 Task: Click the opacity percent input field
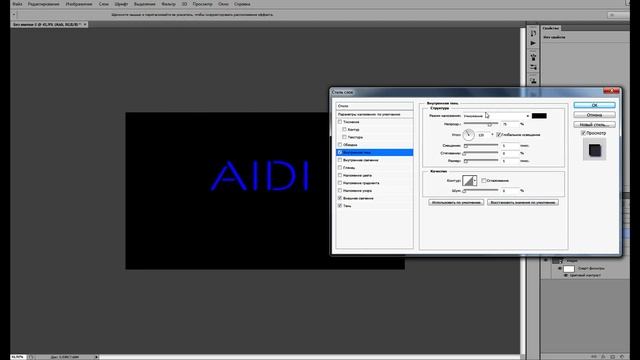coord(509,124)
